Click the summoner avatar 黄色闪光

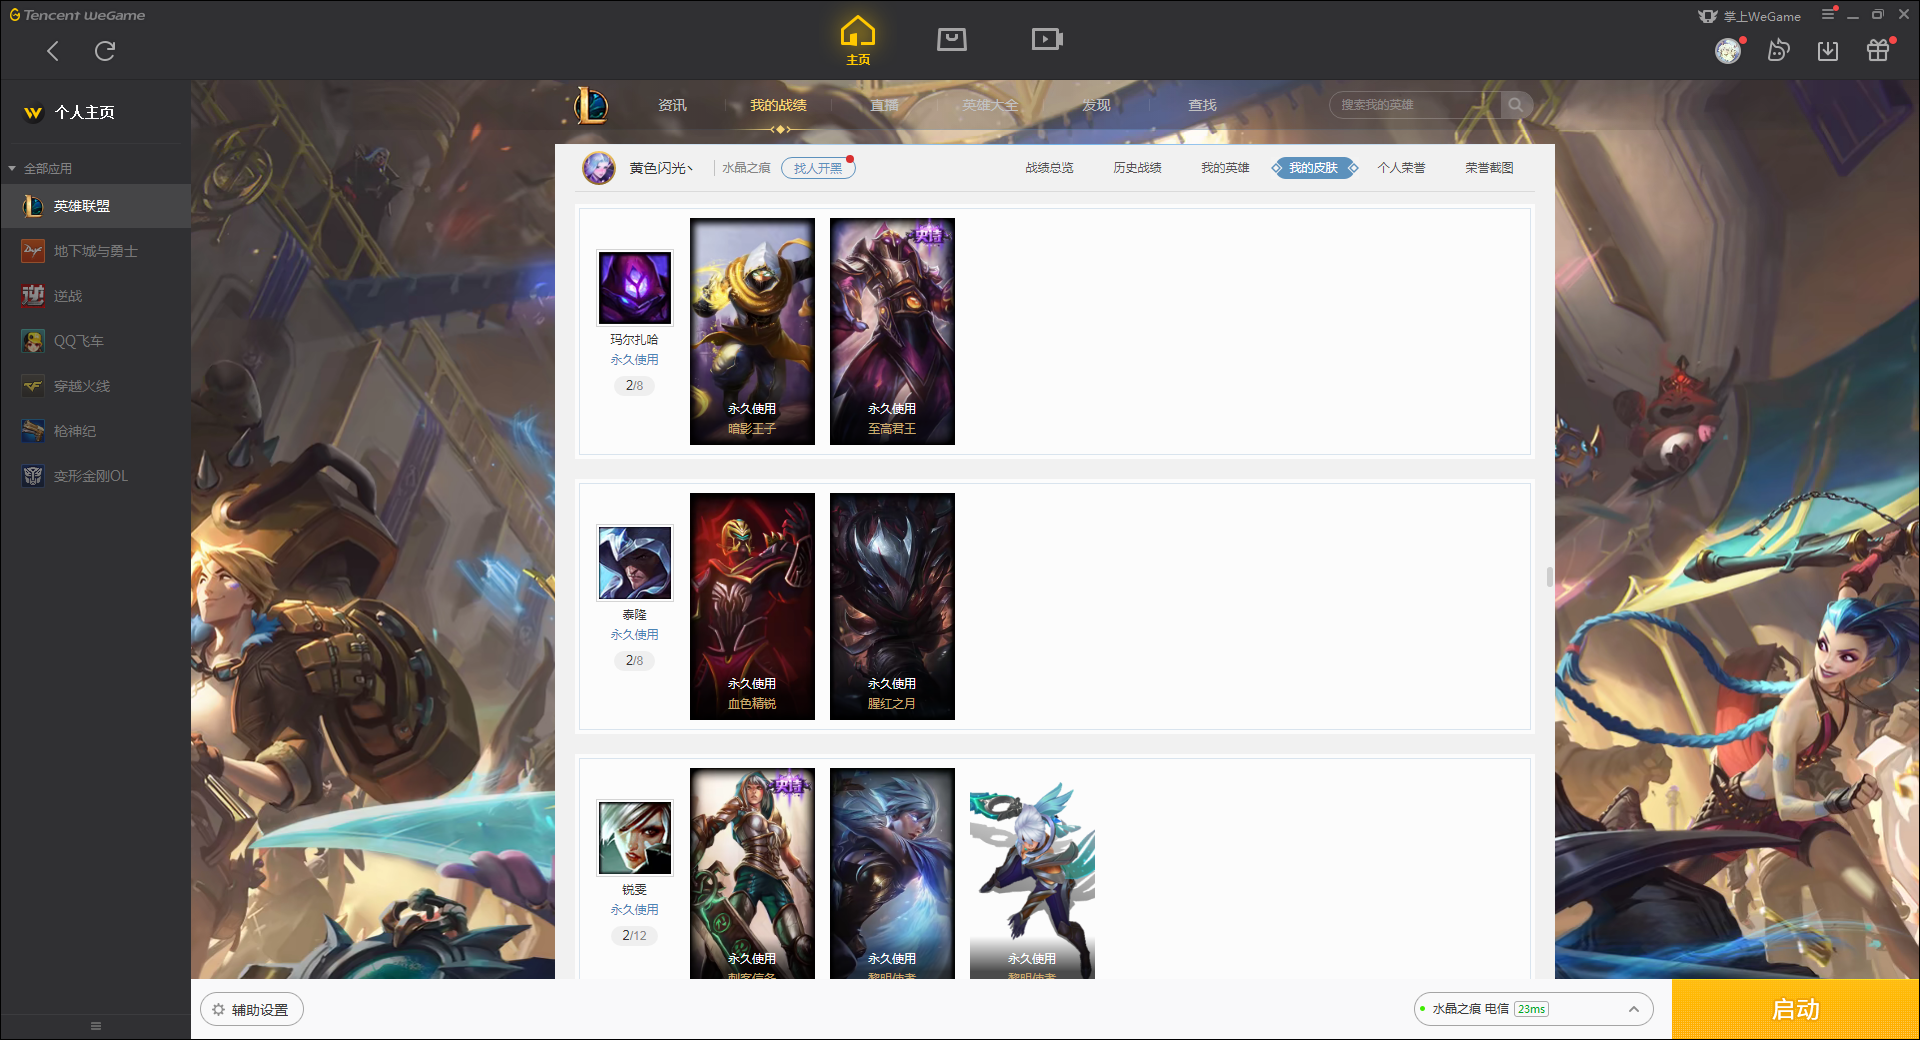coord(599,168)
